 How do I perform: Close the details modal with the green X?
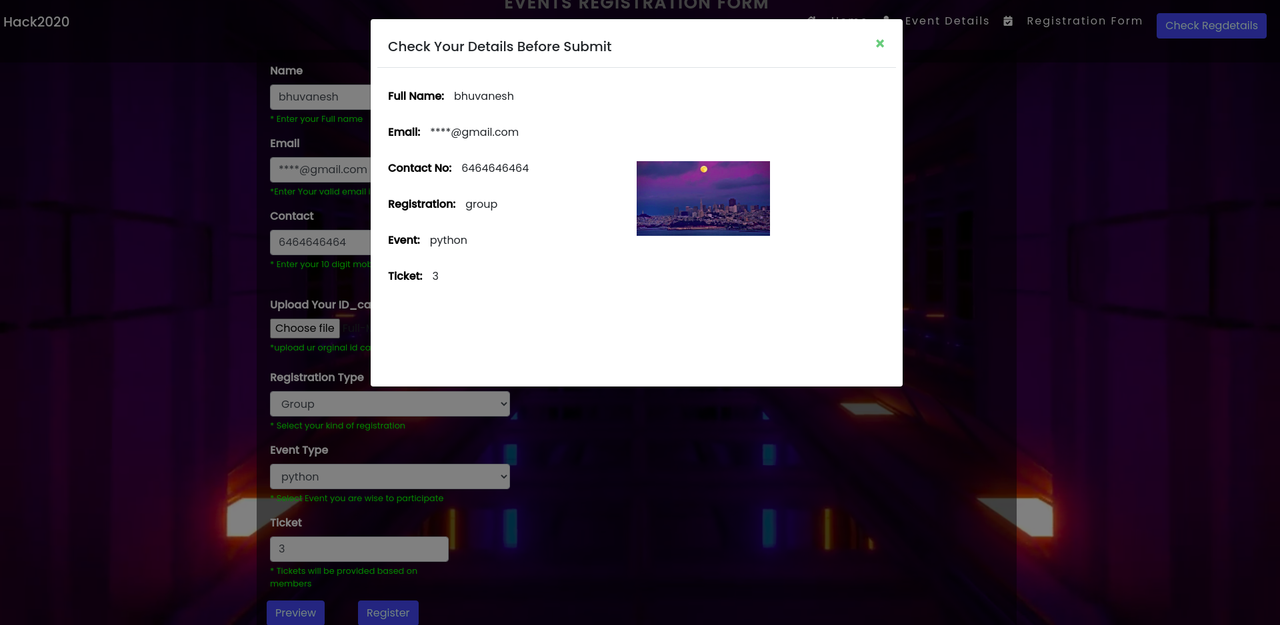pos(880,44)
